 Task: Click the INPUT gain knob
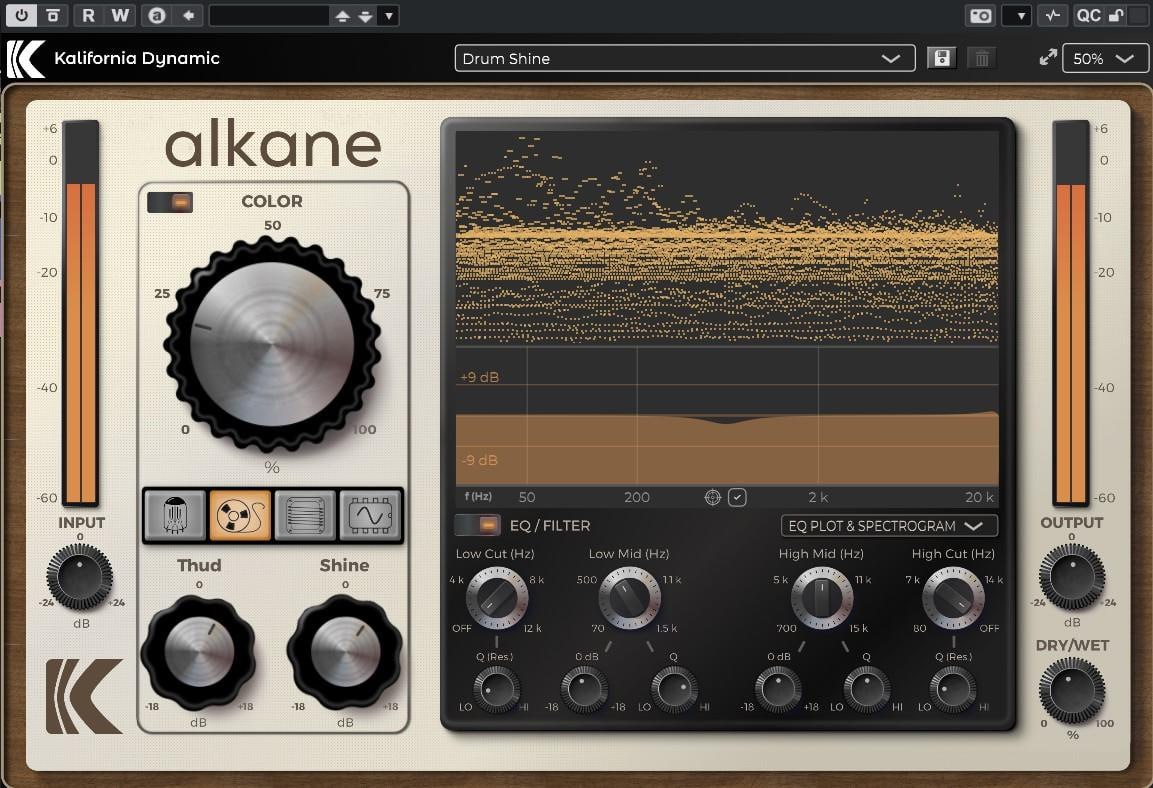[x=79, y=576]
